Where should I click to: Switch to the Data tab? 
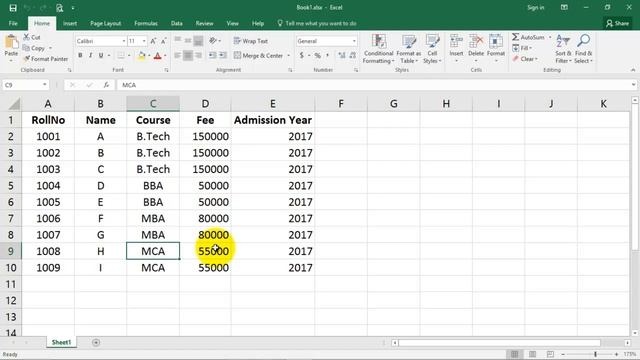click(x=176, y=23)
